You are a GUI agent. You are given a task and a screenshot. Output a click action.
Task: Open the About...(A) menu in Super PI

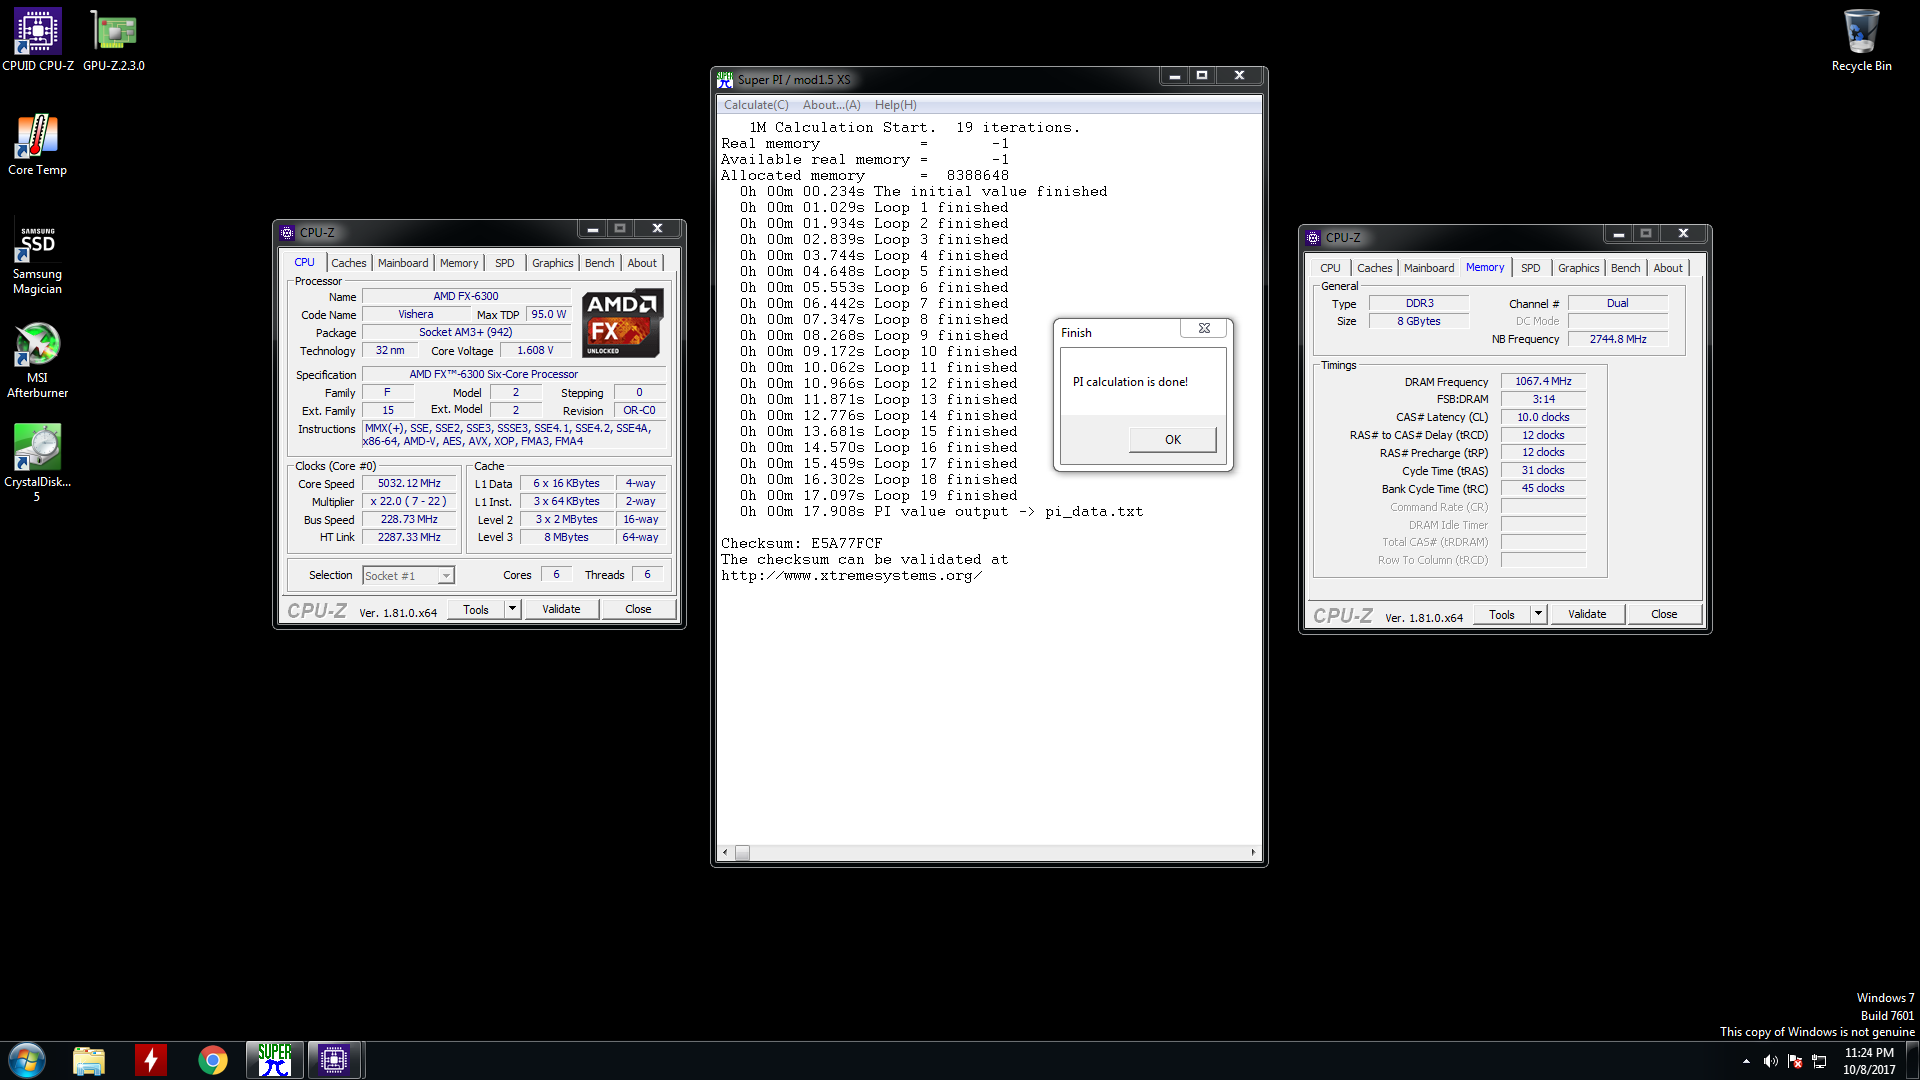click(x=832, y=105)
